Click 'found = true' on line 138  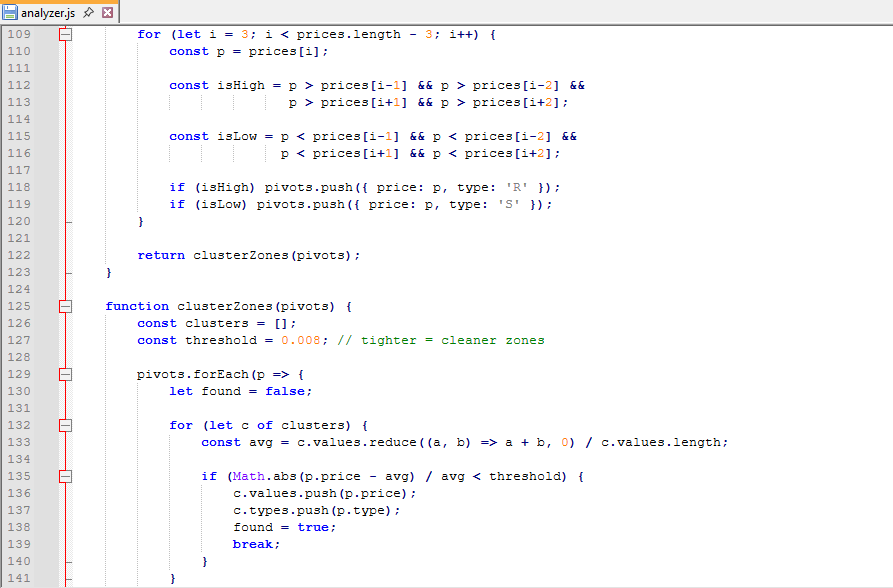[284, 527]
